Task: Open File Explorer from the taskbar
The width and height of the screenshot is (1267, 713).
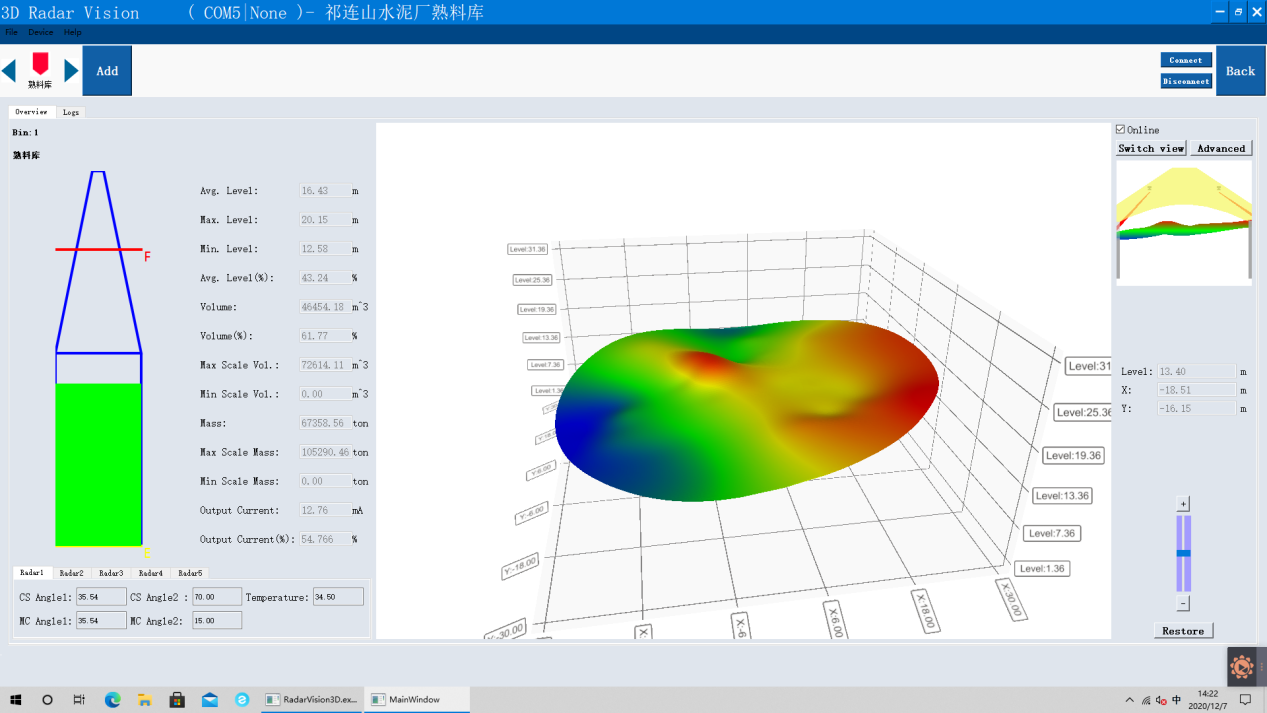Action: pos(144,700)
